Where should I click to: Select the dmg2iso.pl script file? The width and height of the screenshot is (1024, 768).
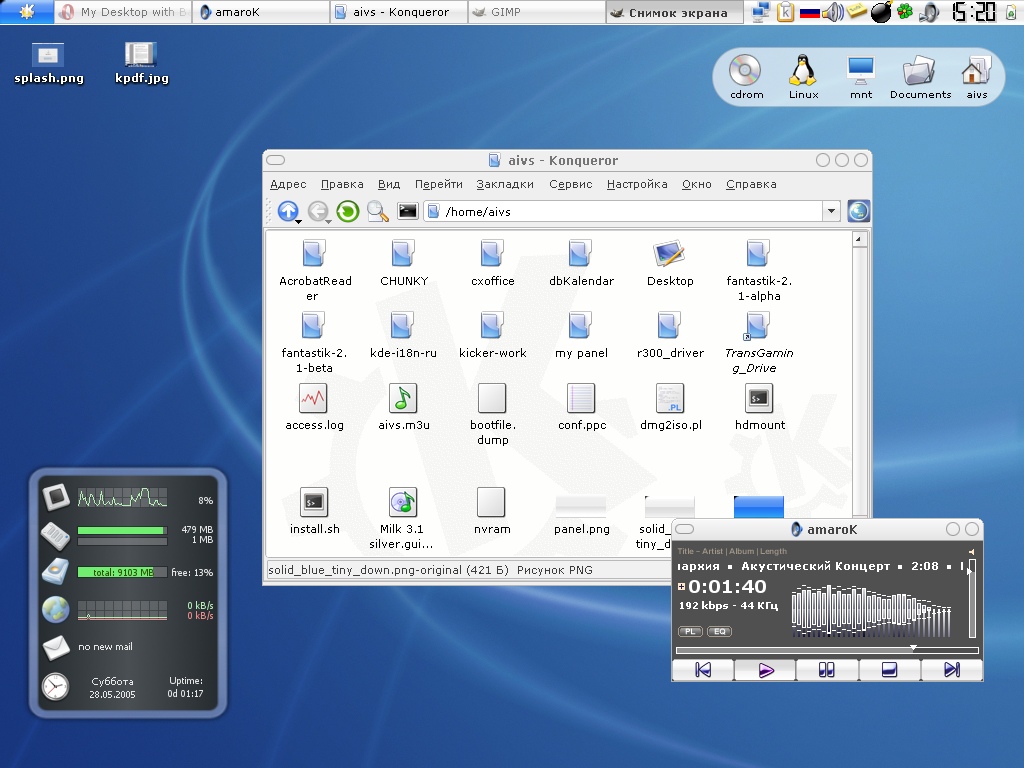[x=670, y=407]
